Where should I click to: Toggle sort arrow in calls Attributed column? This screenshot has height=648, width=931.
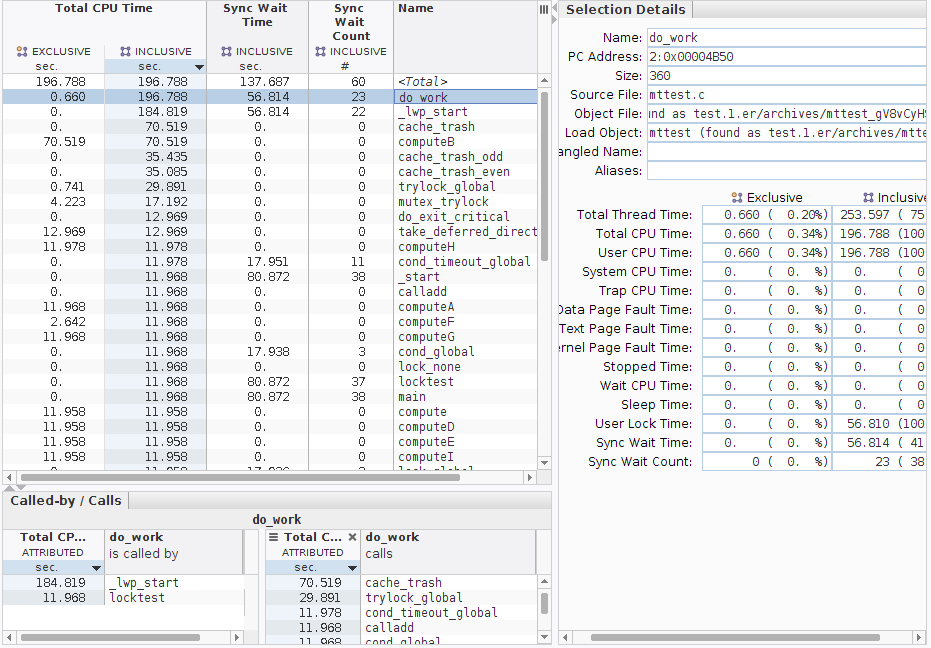click(352, 568)
